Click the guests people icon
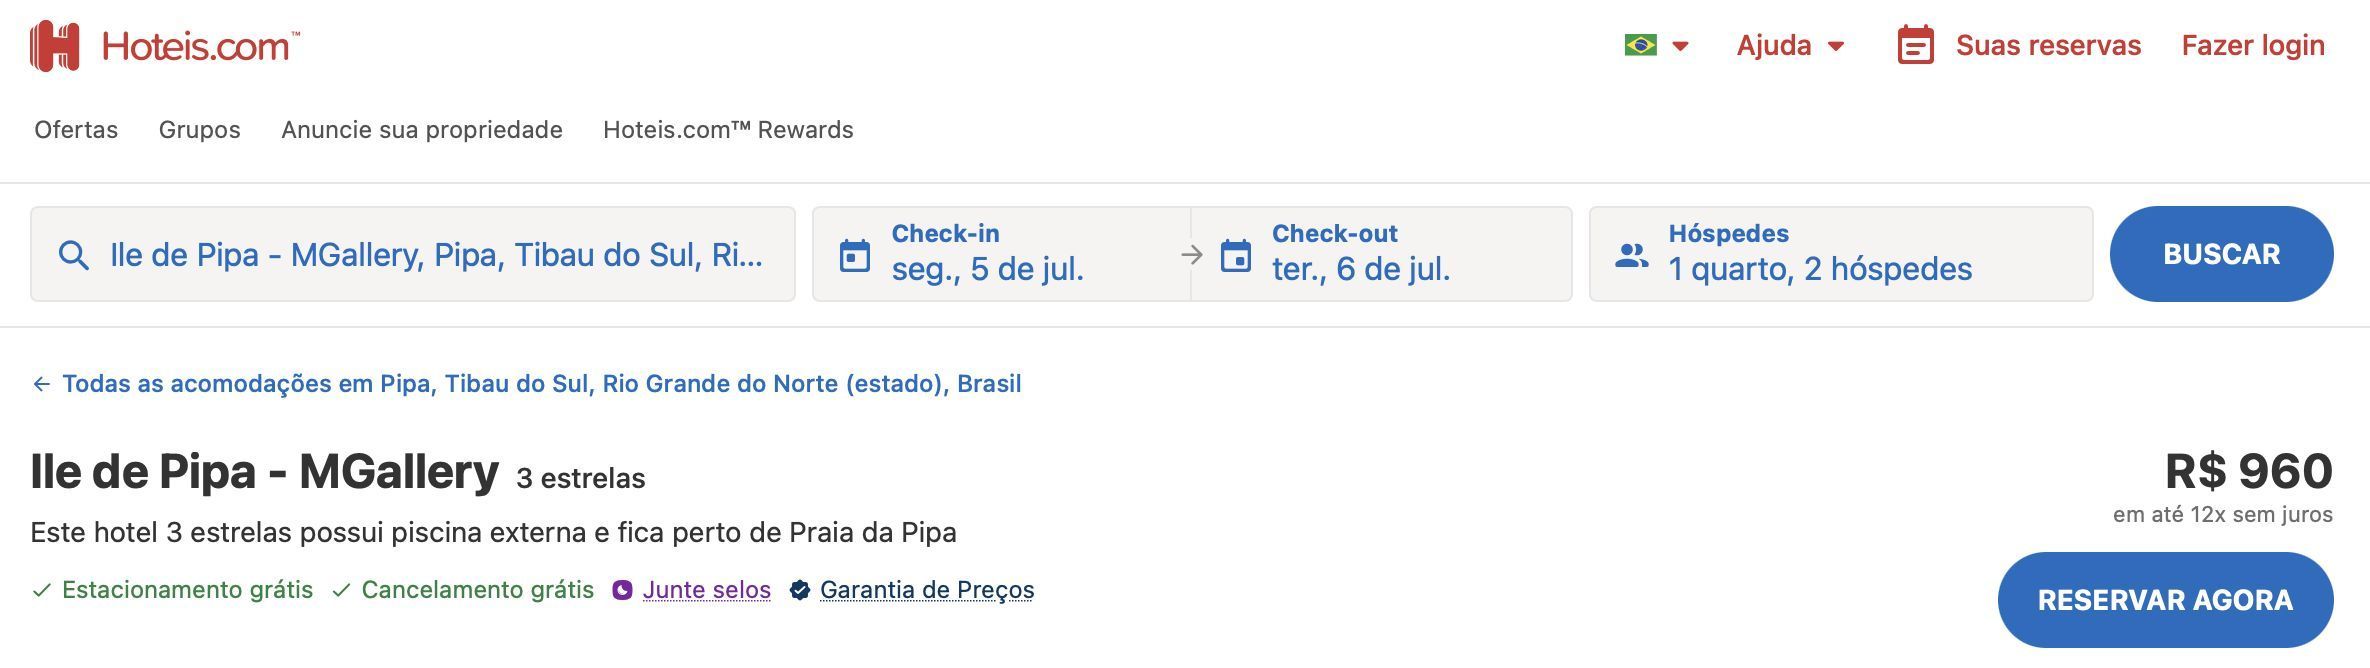Image resolution: width=2370 pixels, height=668 pixels. 1632,256
